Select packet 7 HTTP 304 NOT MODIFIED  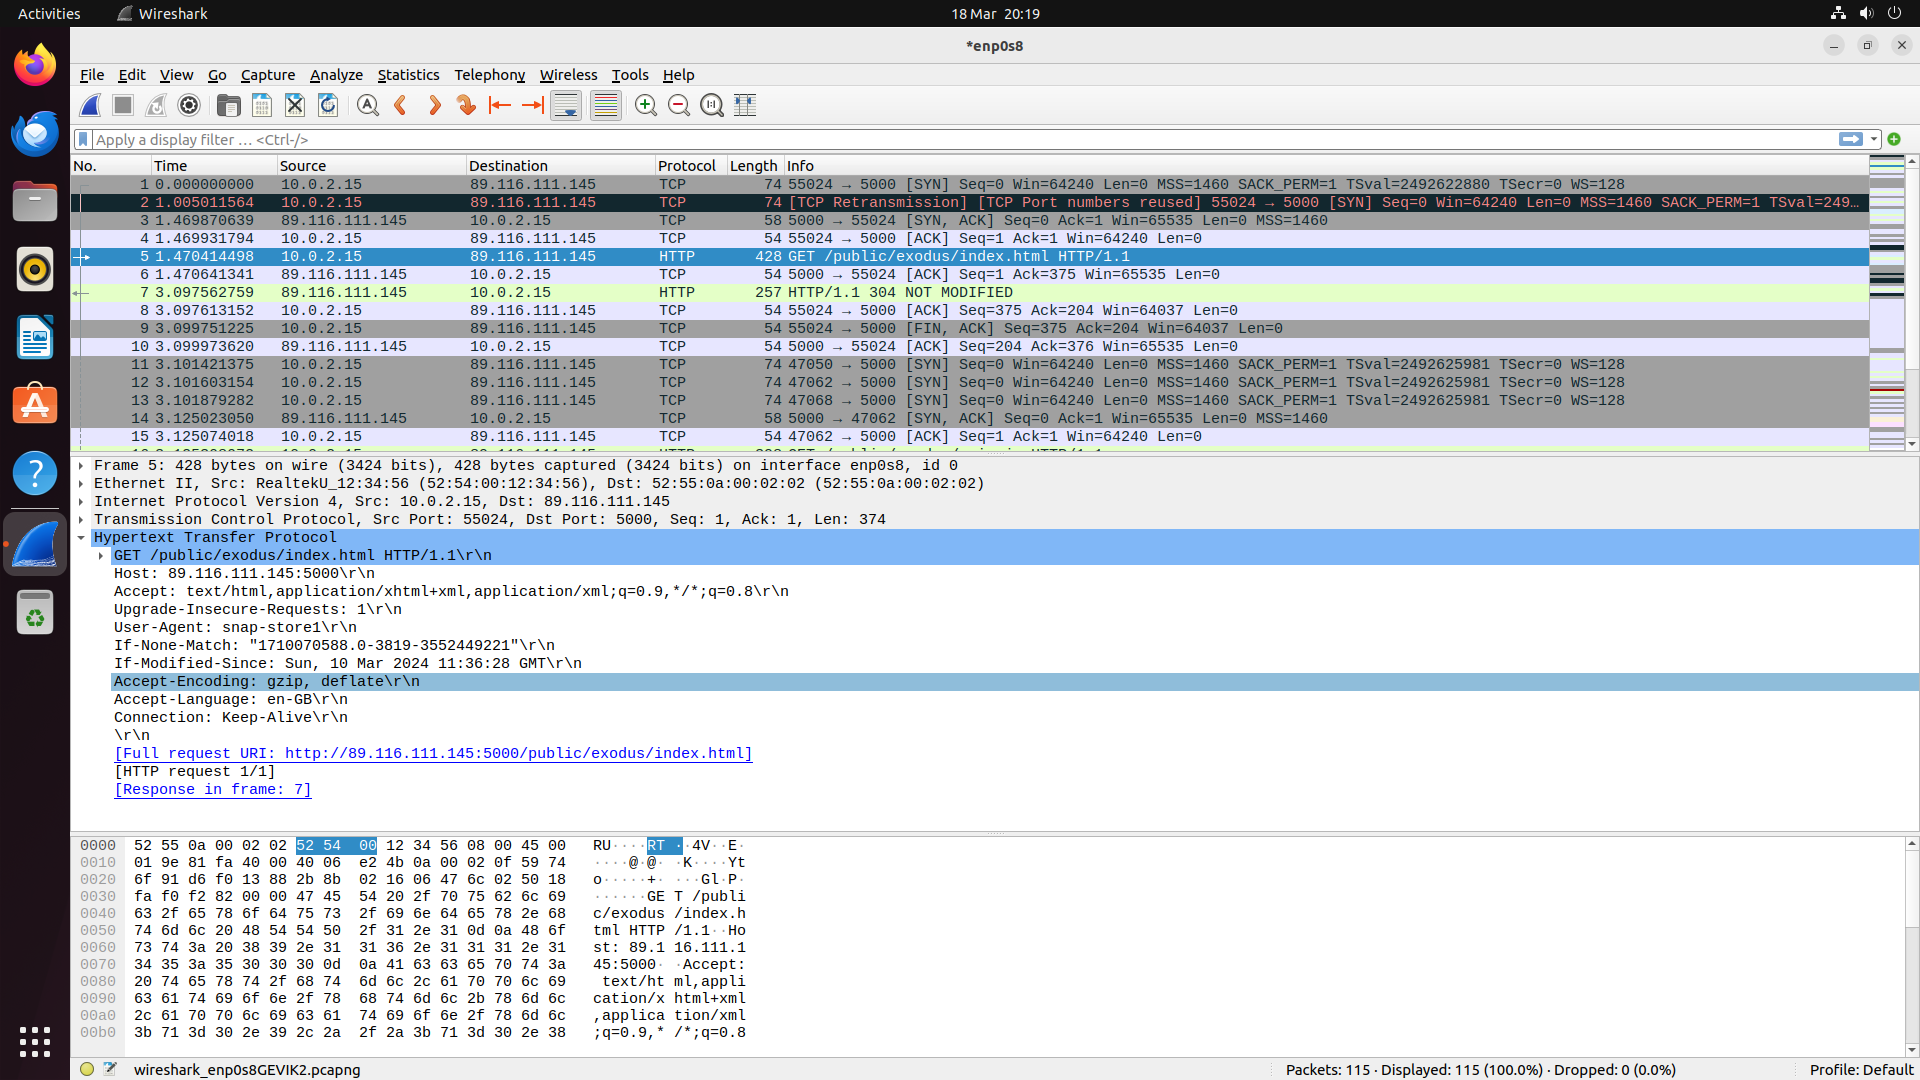coord(970,293)
